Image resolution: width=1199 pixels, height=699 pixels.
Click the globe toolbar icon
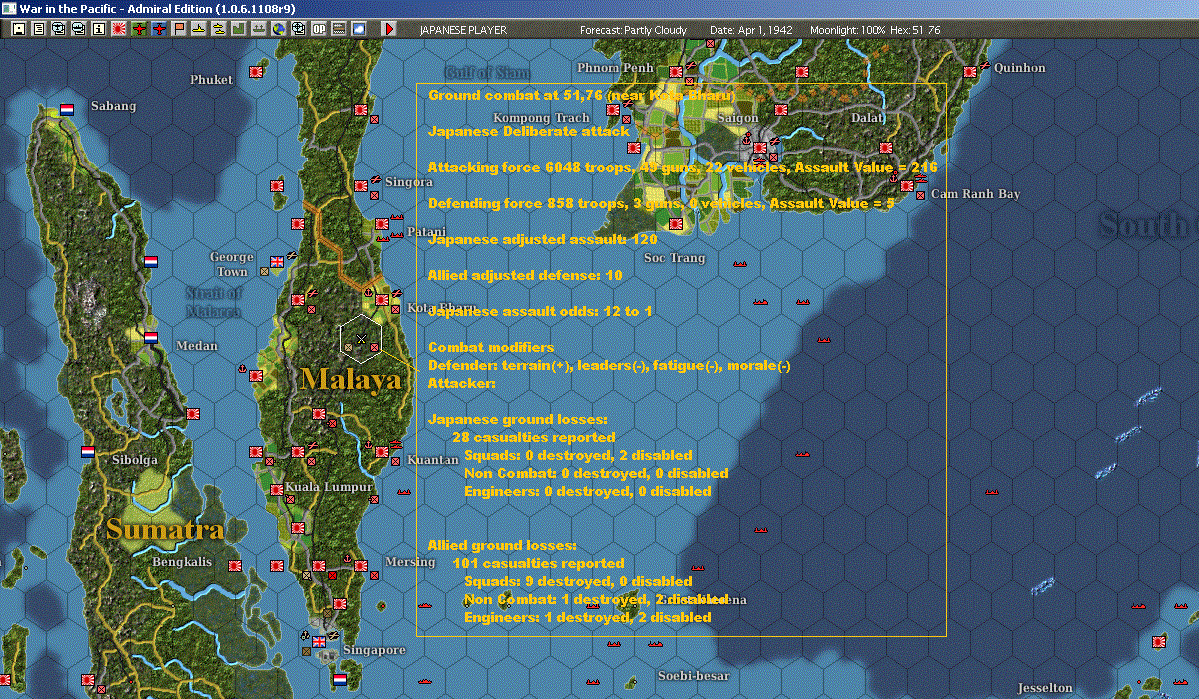pyautogui.click(x=278, y=29)
